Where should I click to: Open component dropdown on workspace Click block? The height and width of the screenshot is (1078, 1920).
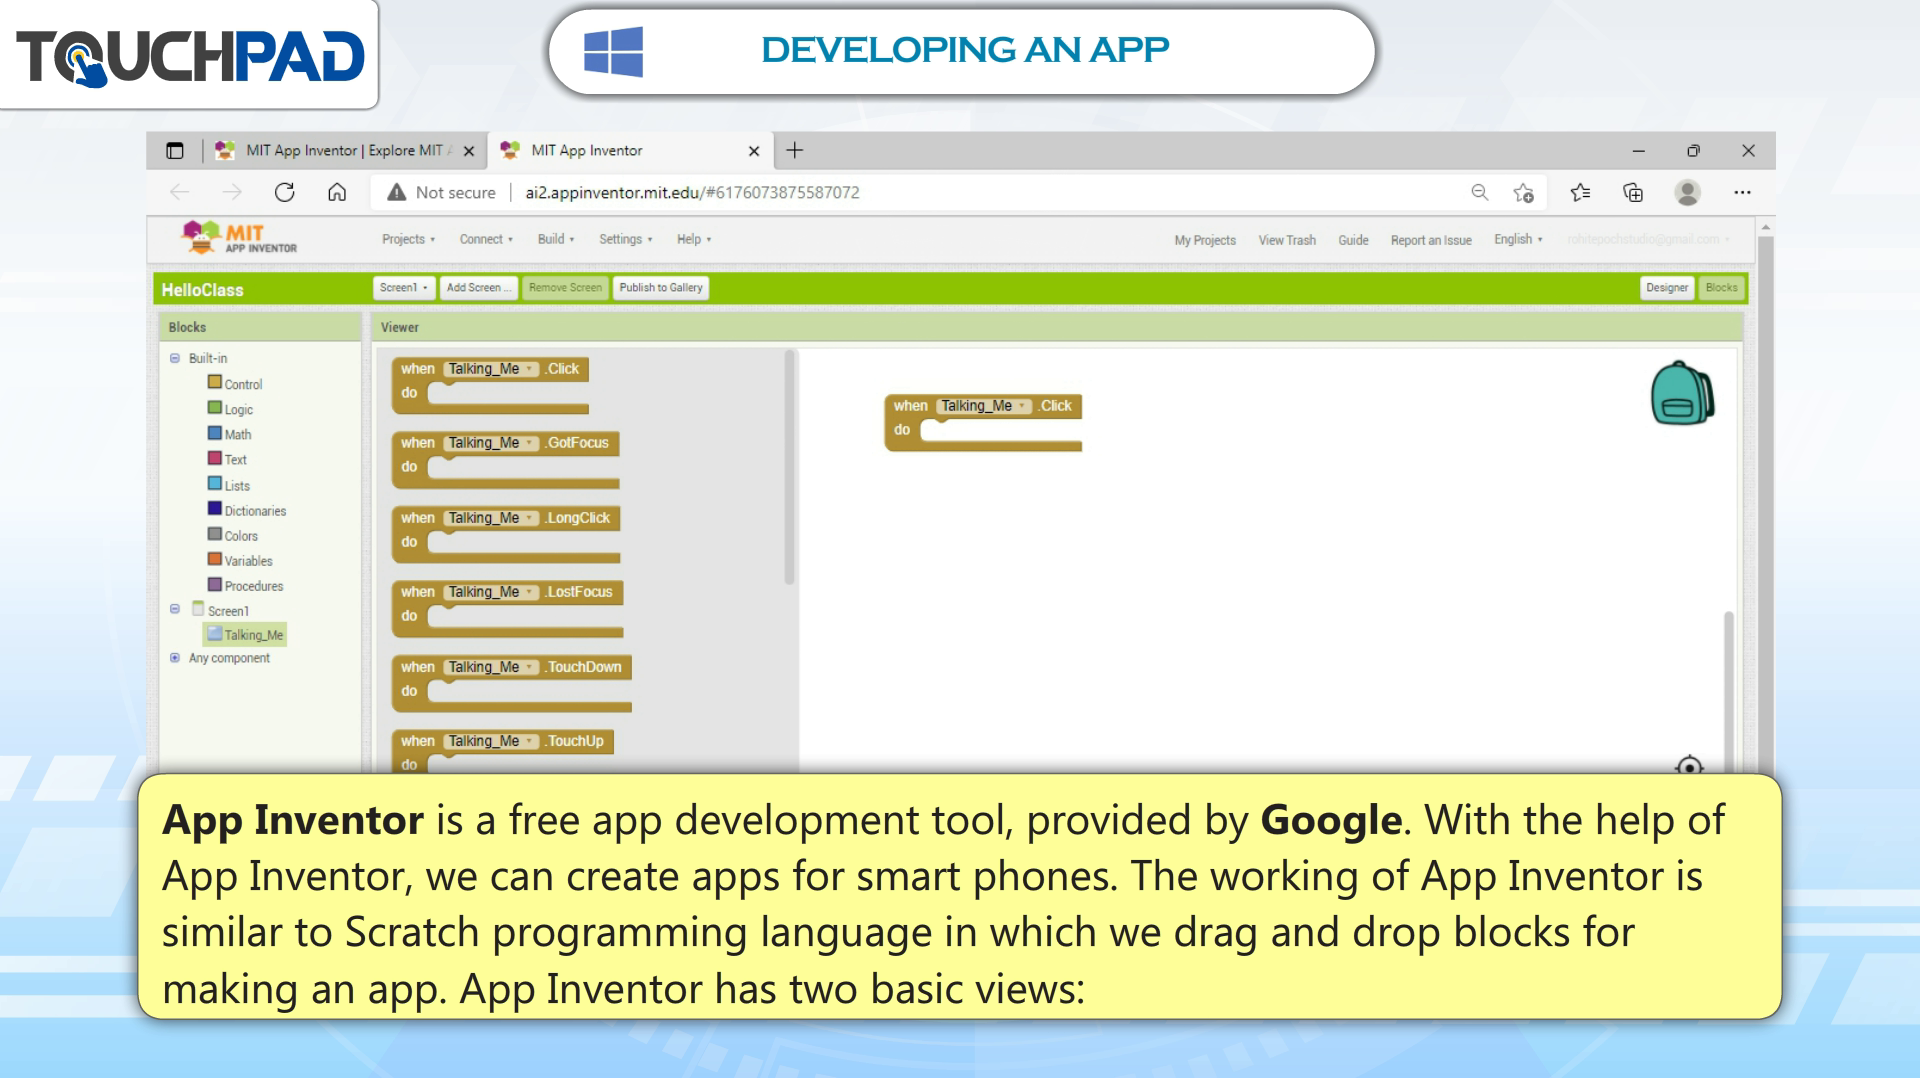click(983, 406)
